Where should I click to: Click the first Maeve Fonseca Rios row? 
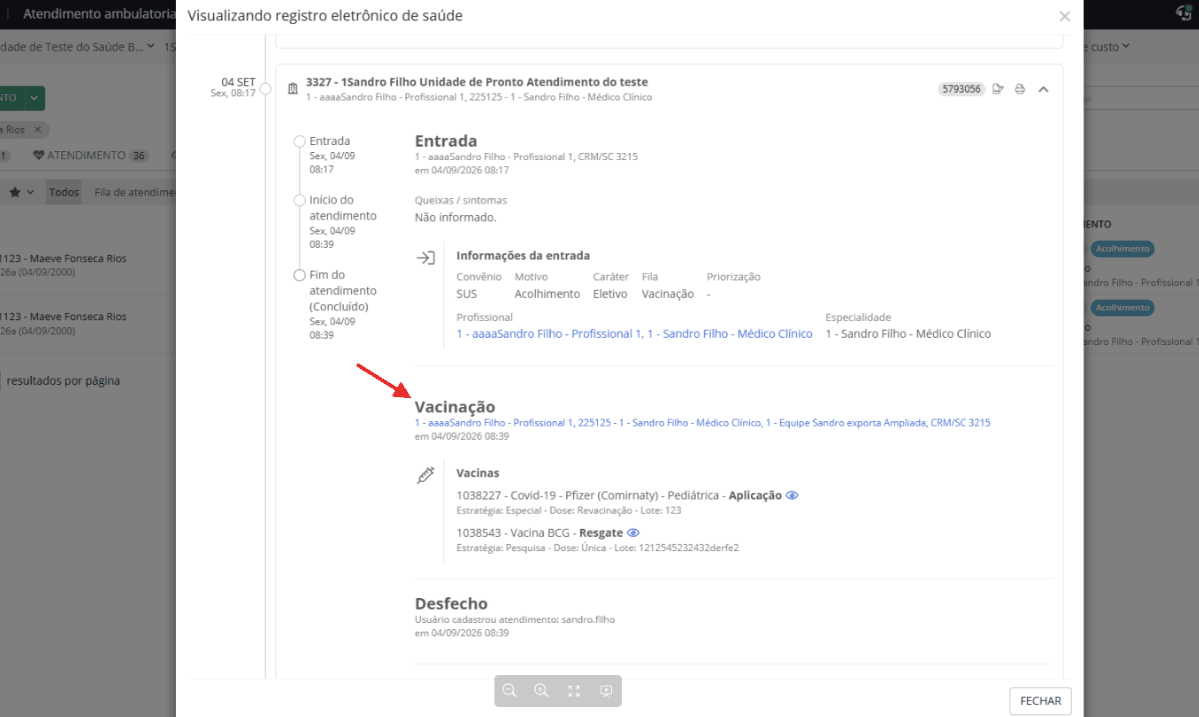pyautogui.click(x=88, y=265)
